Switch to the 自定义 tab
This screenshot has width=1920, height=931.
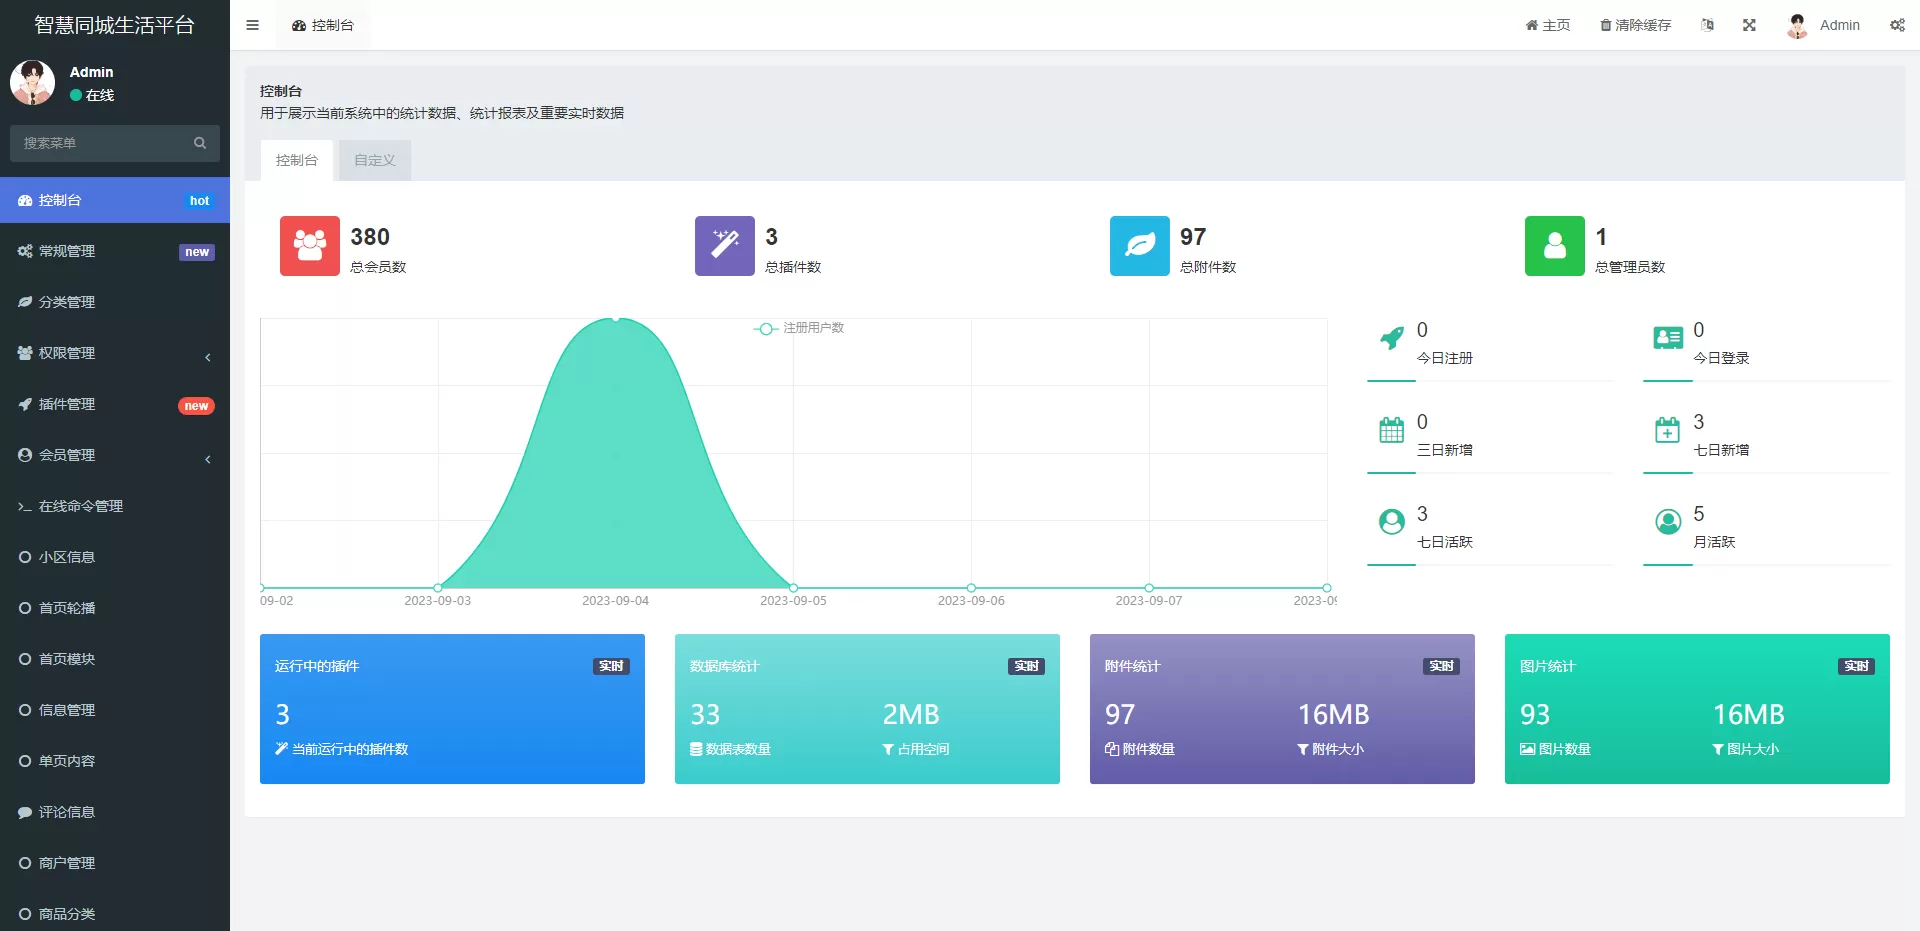[374, 160]
